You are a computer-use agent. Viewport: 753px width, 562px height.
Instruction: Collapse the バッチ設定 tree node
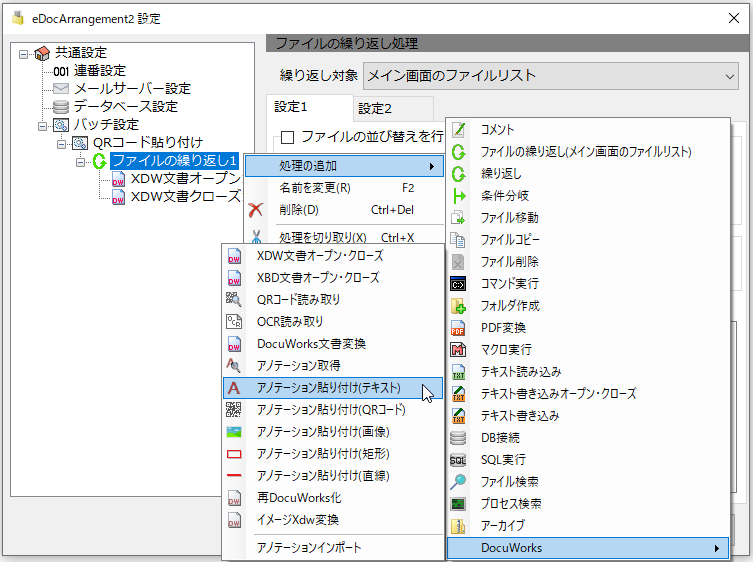[x=42, y=126]
